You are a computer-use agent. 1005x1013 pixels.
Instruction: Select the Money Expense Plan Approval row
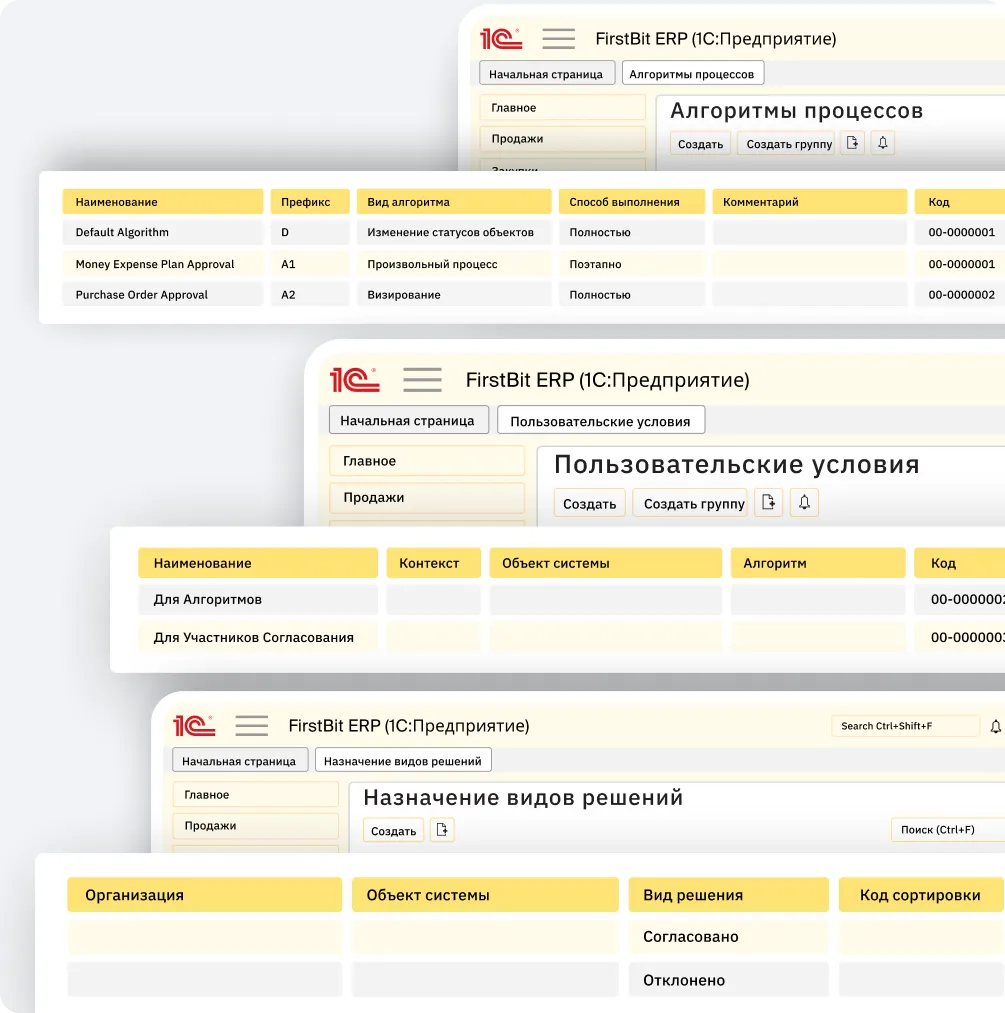pos(155,264)
